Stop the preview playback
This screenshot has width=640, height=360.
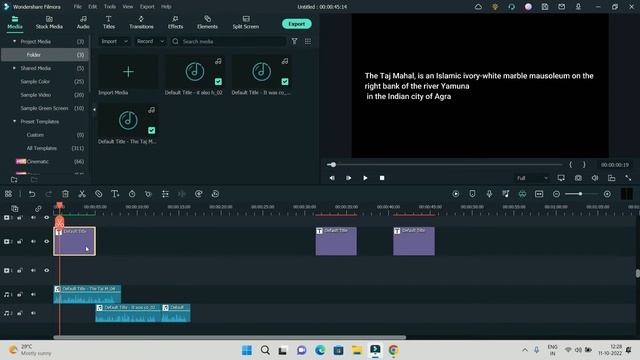pos(382,178)
